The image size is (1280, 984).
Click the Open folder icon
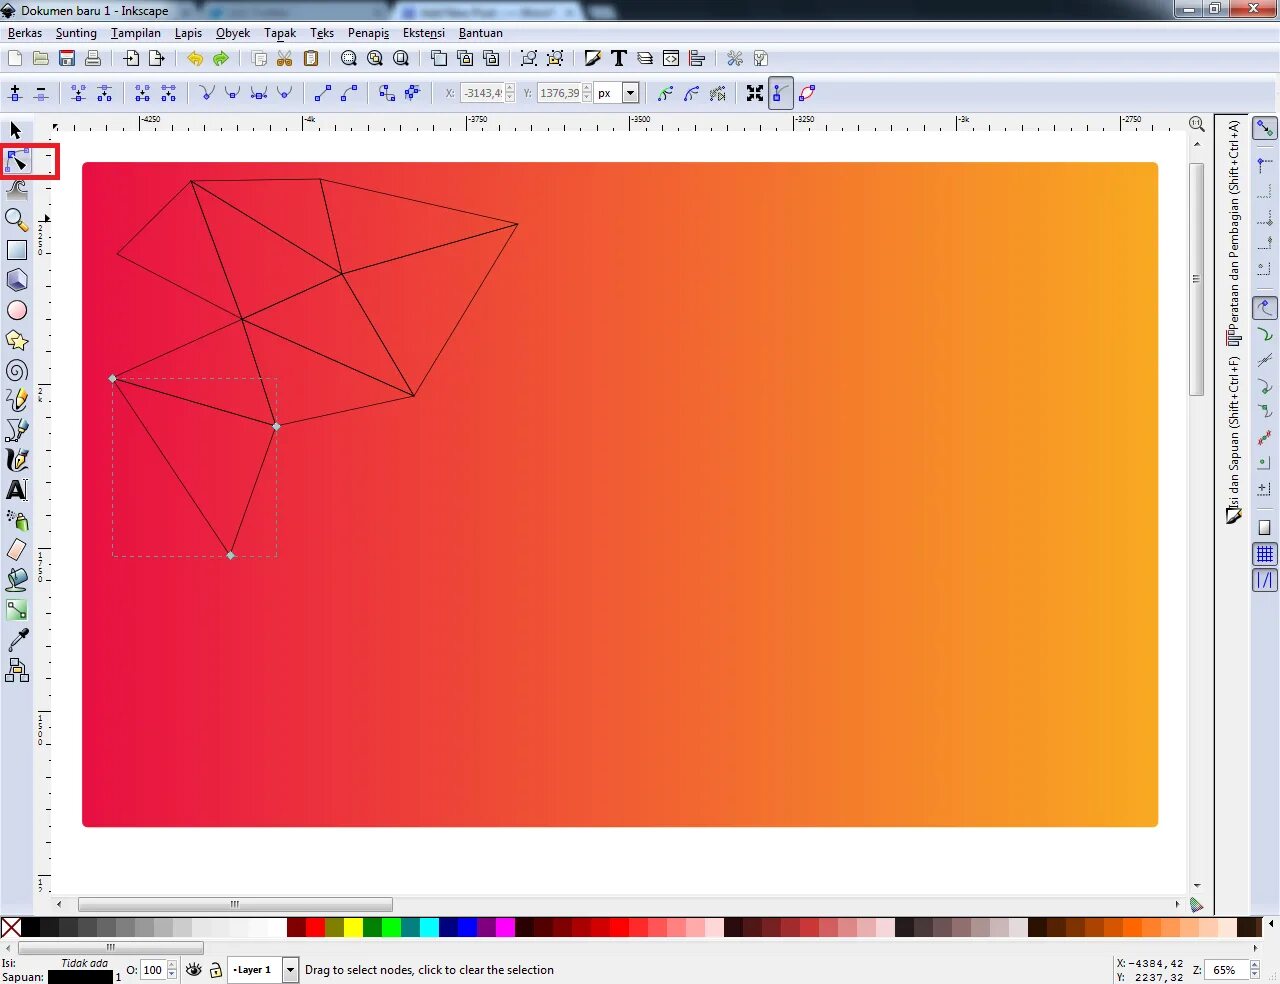pos(41,59)
